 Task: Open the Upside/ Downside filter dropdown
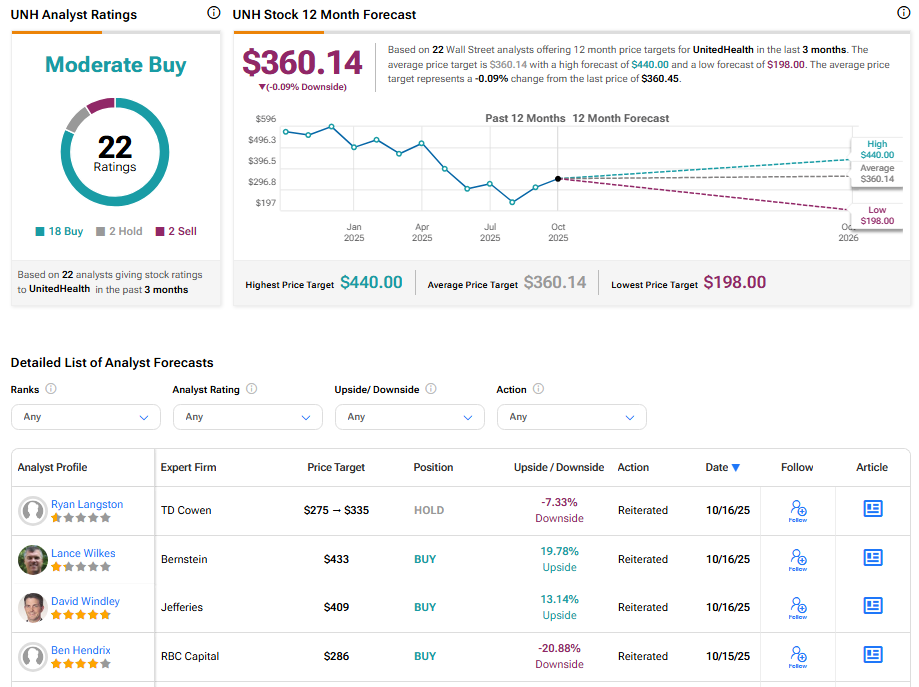[x=409, y=417]
